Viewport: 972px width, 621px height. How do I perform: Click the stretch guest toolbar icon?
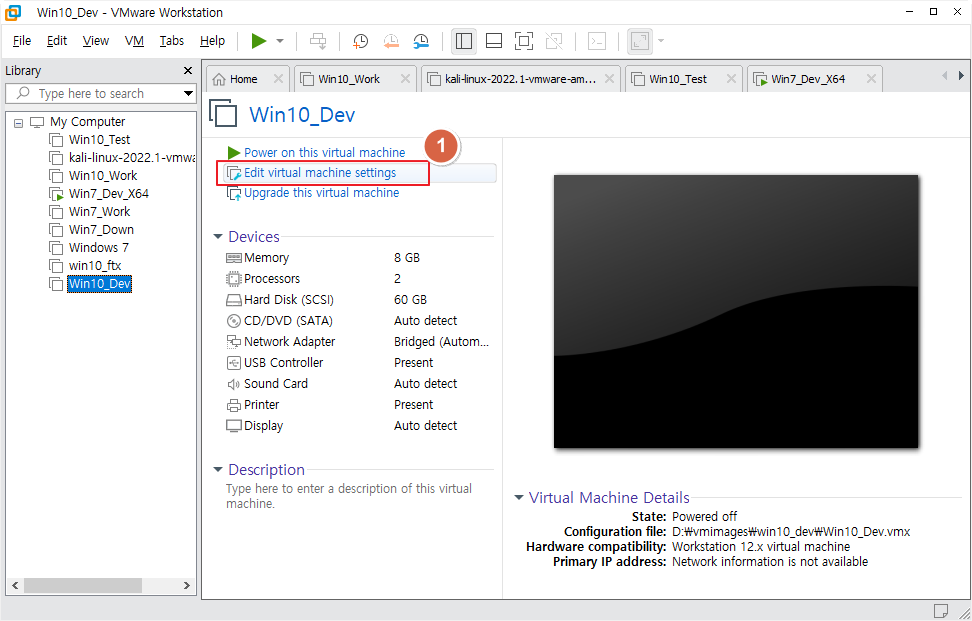pyautogui.click(x=640, y=41)
